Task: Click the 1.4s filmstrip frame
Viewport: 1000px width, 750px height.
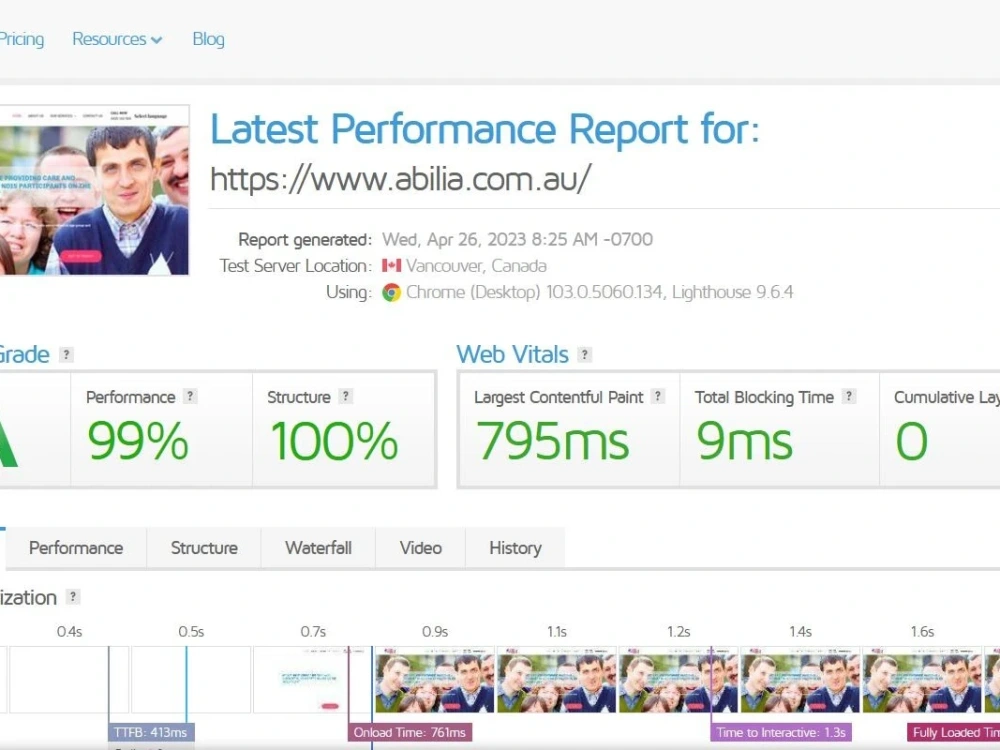Action: click(x=800, y=680)
